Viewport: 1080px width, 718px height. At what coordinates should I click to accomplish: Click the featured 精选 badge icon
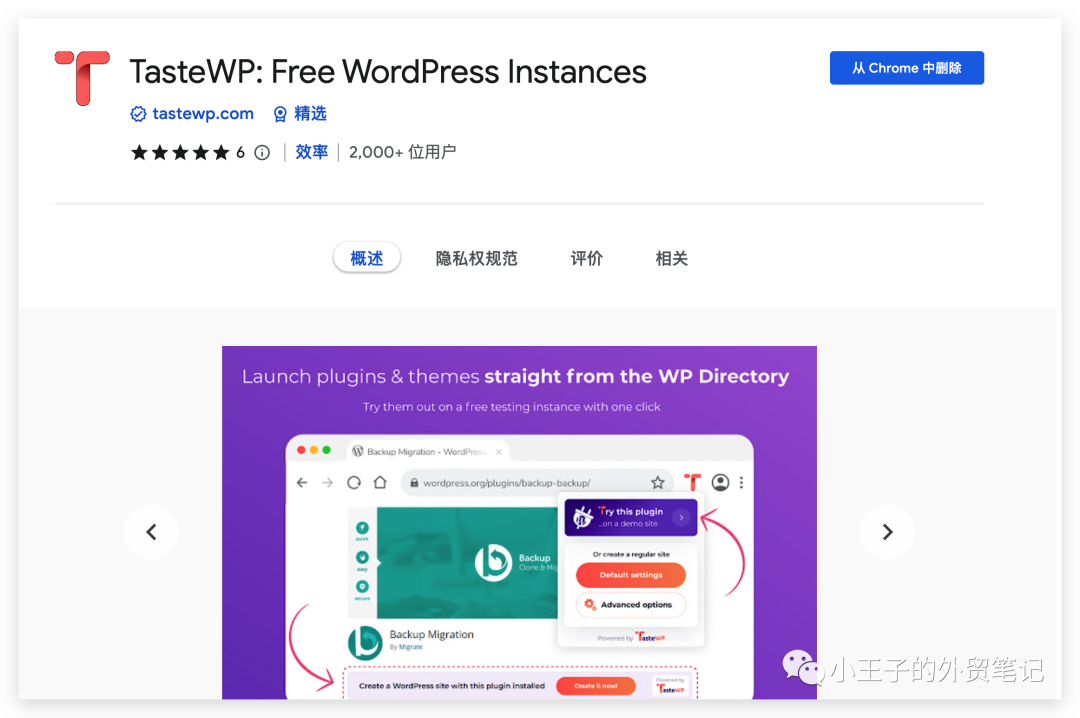pyautogui.click(x=280, y=114)
